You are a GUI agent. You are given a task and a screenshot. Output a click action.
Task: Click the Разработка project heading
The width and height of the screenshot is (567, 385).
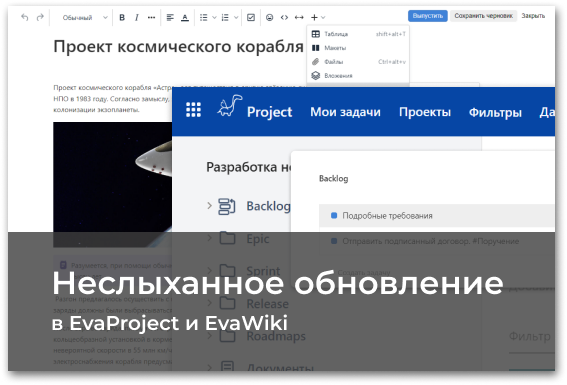[248, 167]
